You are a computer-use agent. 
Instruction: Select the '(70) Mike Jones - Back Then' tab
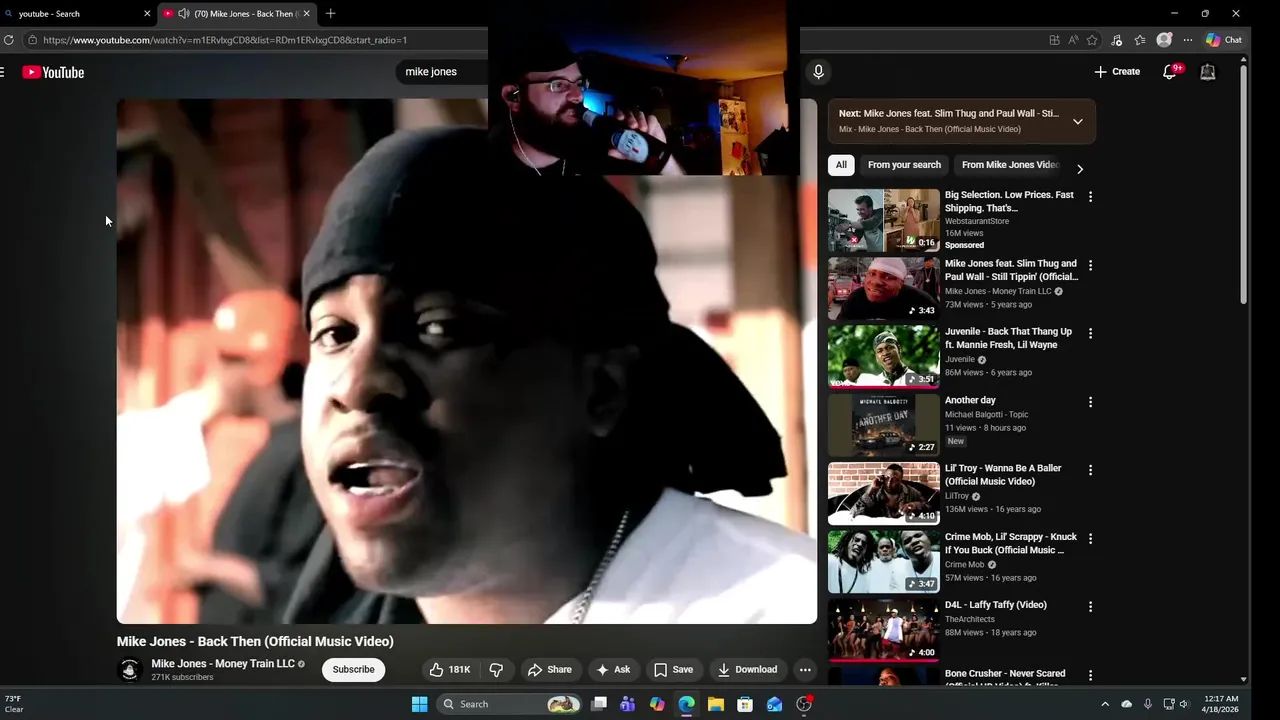240,13
